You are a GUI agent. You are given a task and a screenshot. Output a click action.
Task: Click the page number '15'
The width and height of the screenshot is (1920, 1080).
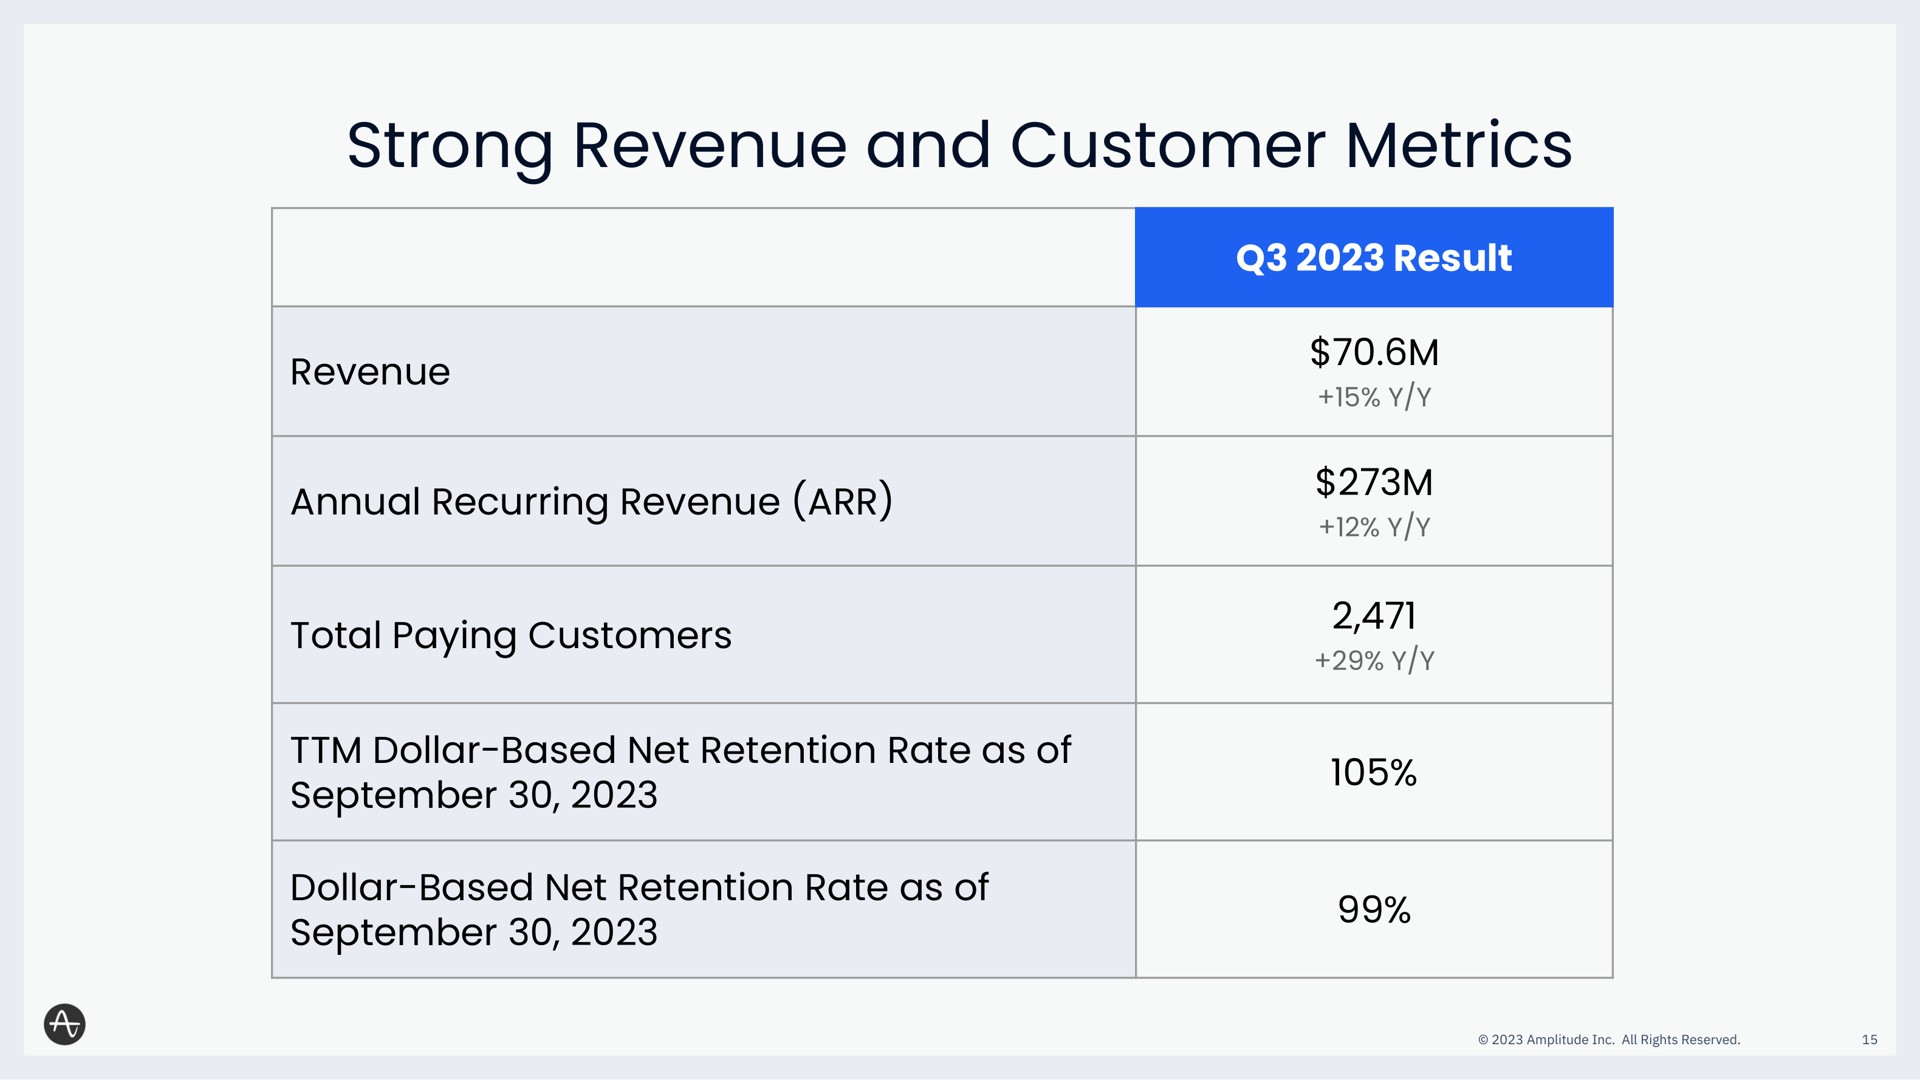[1870, 1040]
